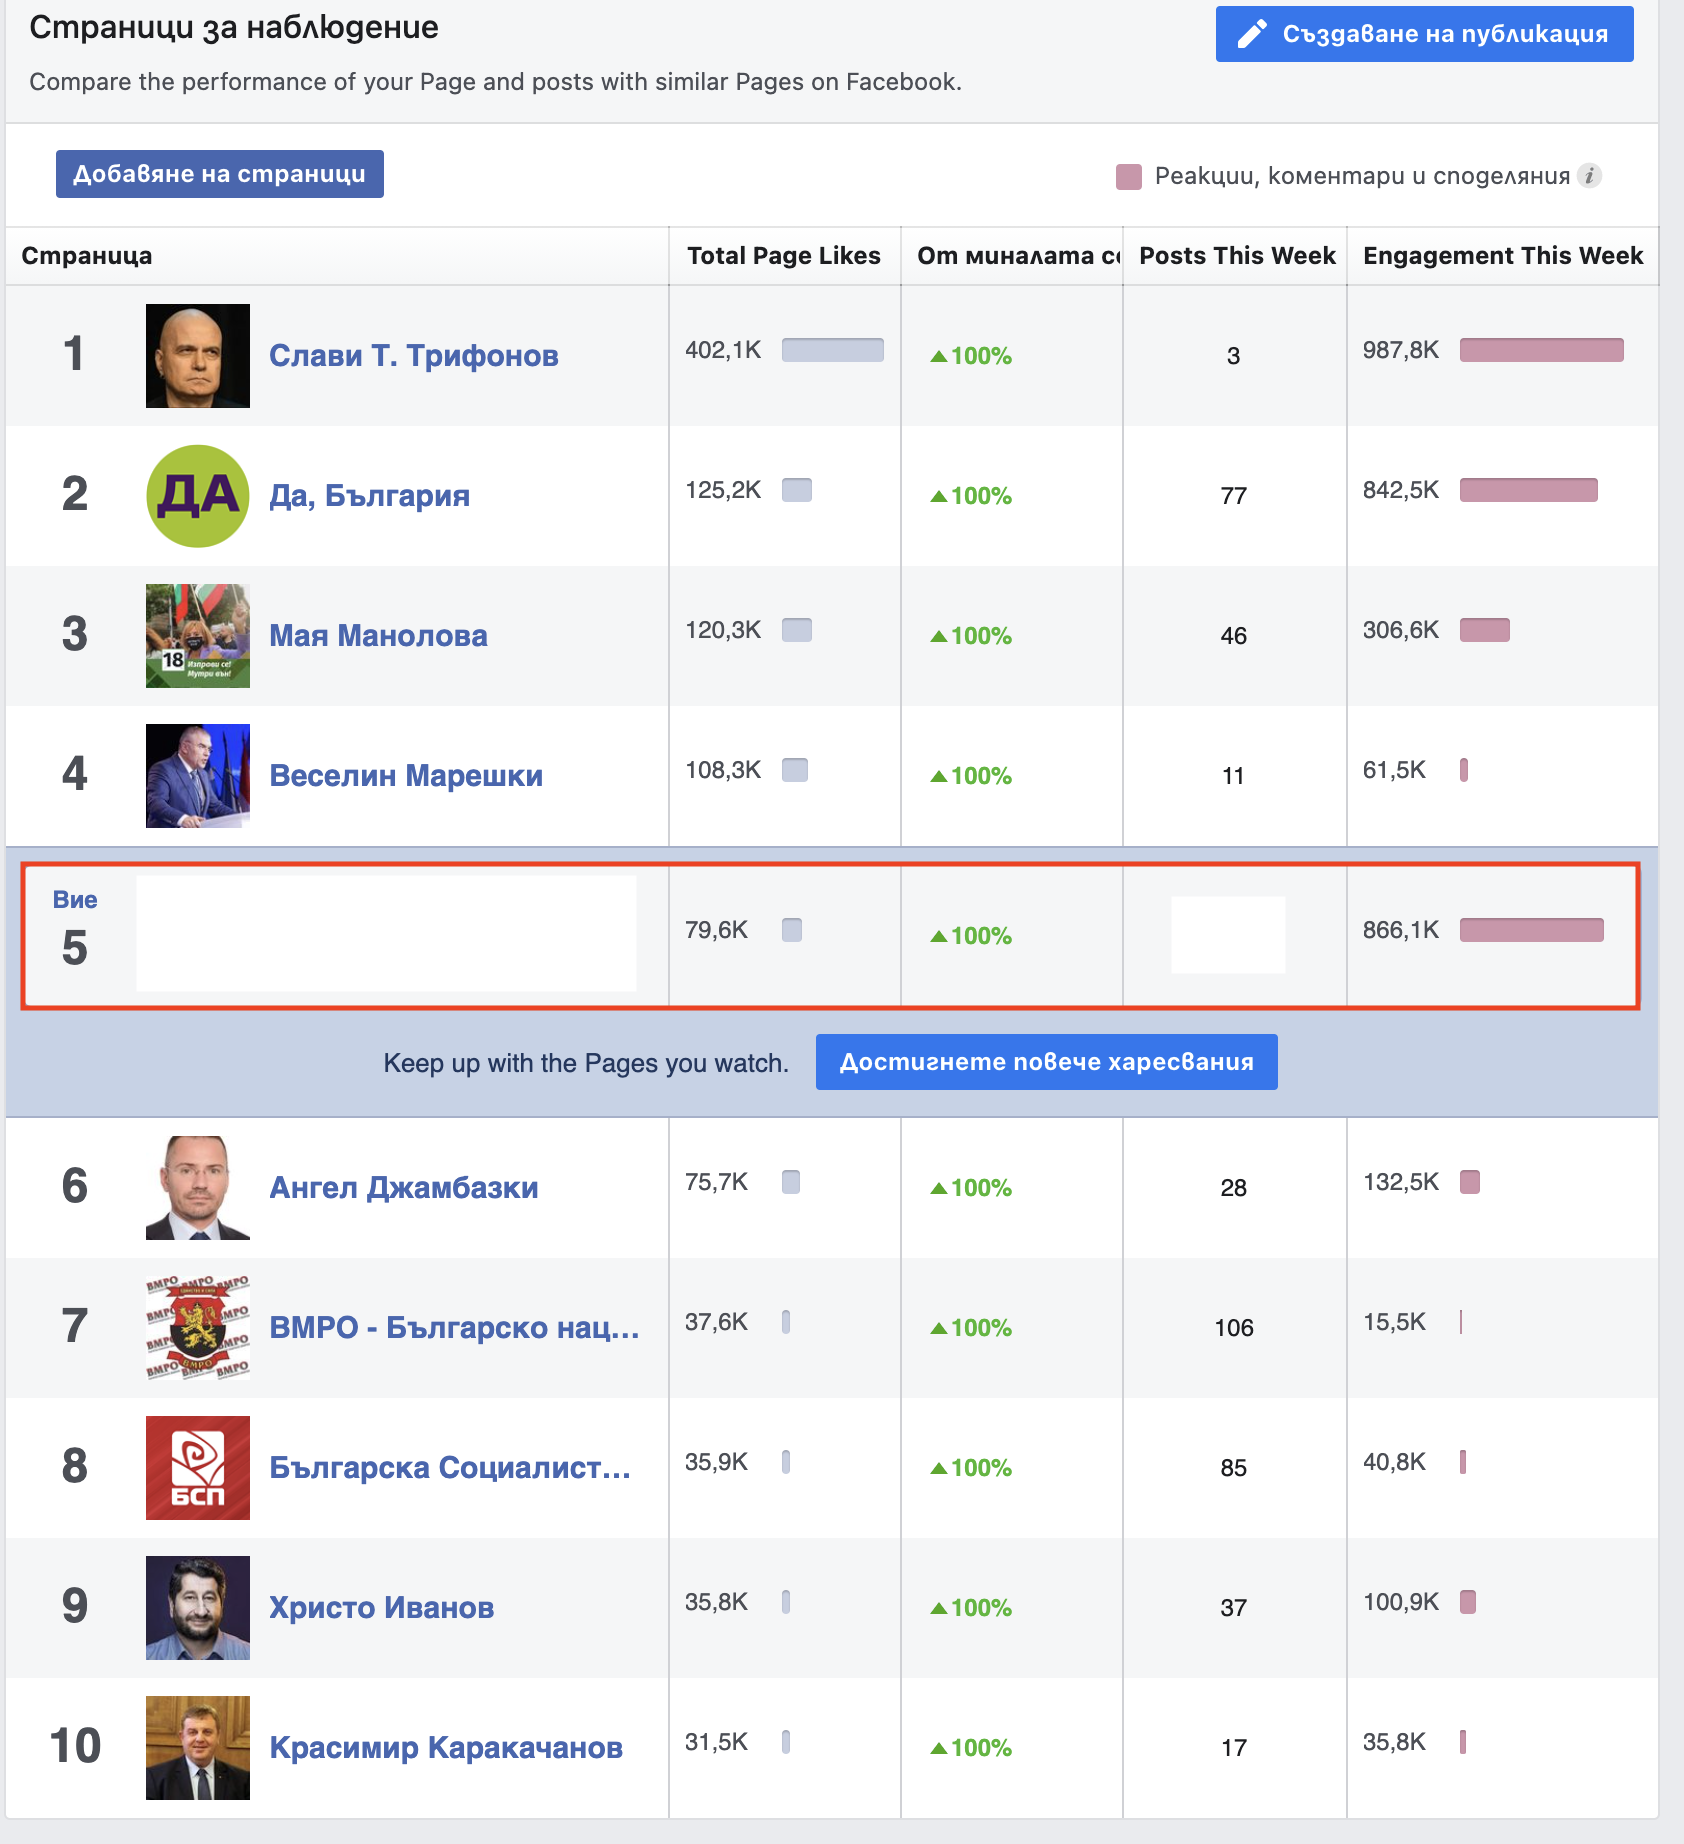Click Христо Иванов's profile photo
Viewport: 1684px width, 1844px height.
point(198,1608)
